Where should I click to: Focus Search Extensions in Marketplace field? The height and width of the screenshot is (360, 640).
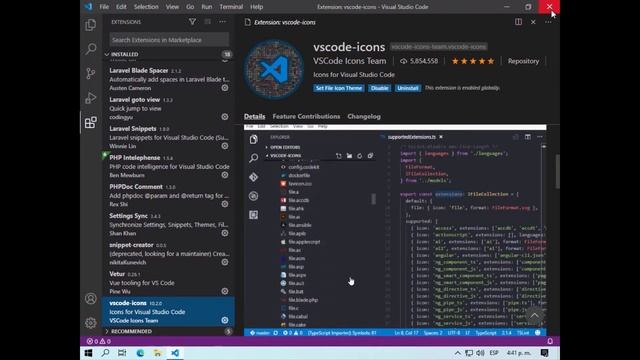pyautogui.click(x=169, y=40)
